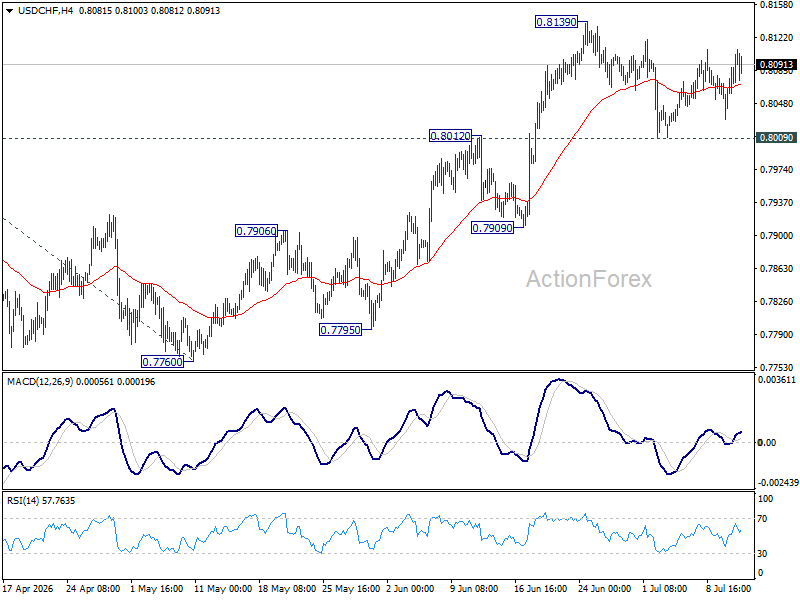The height and width of the screenshot is (600, 800).
Task: Select the 0.80090 level tag on price axis
Action: [776, 138]
